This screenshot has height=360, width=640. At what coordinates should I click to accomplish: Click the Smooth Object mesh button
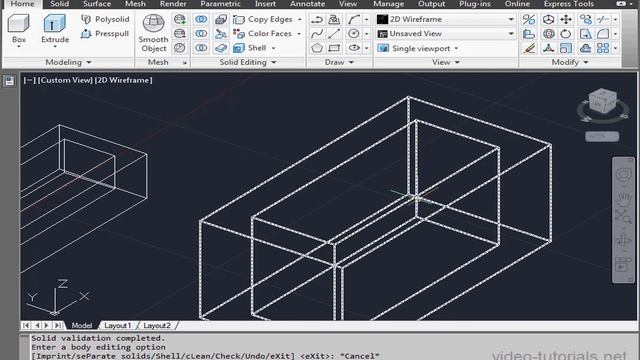[153, 33]
